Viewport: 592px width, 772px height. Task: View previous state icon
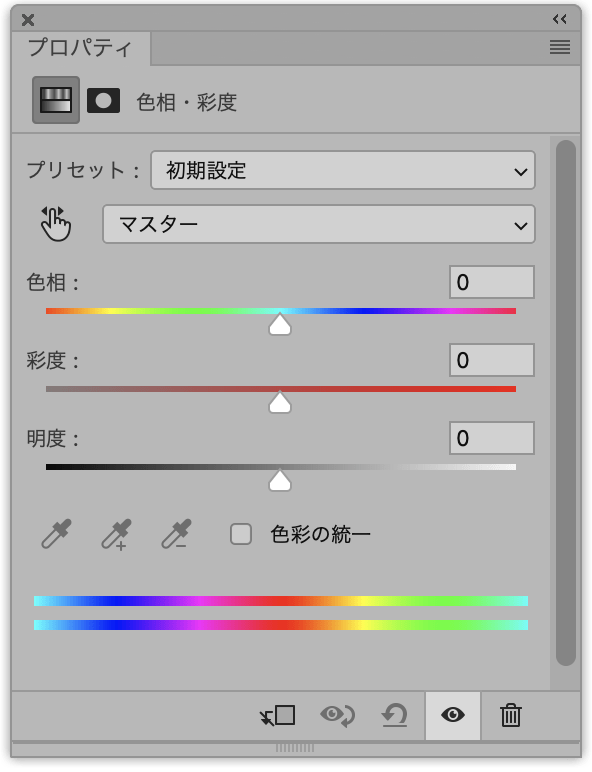click(x=337, y=715)
